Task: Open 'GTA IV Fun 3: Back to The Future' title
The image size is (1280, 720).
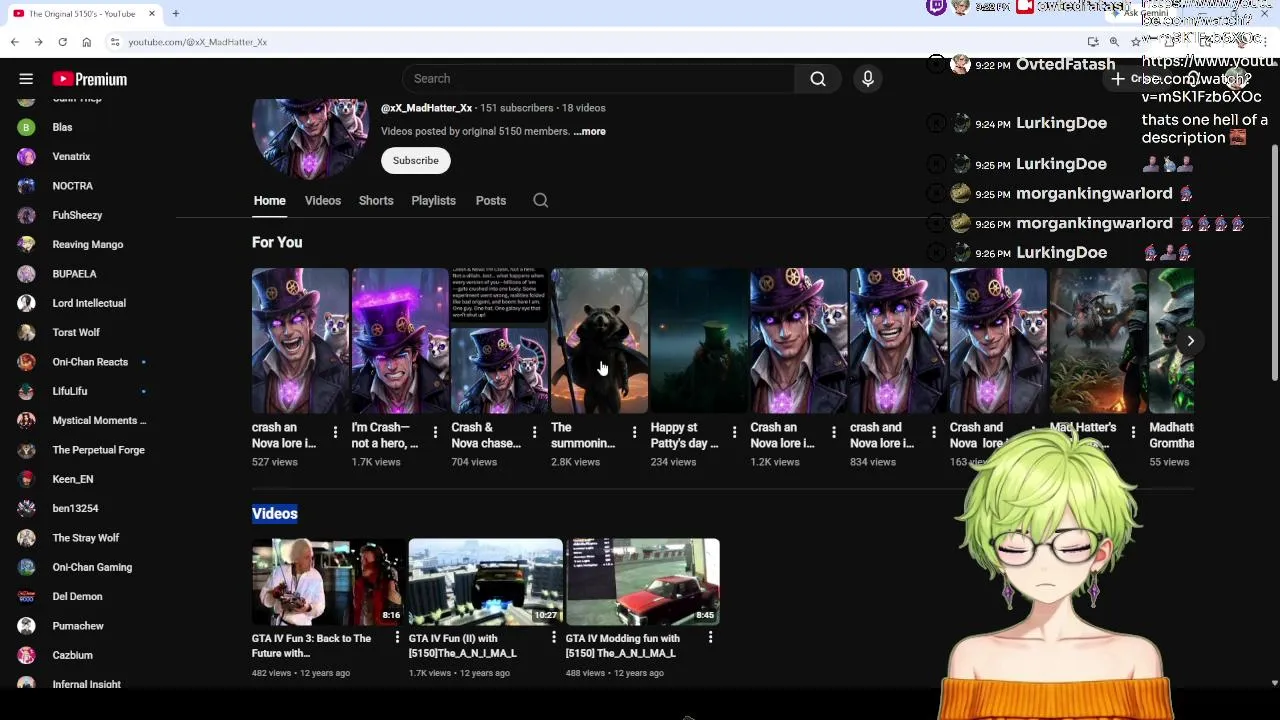Action: point(312,646)
